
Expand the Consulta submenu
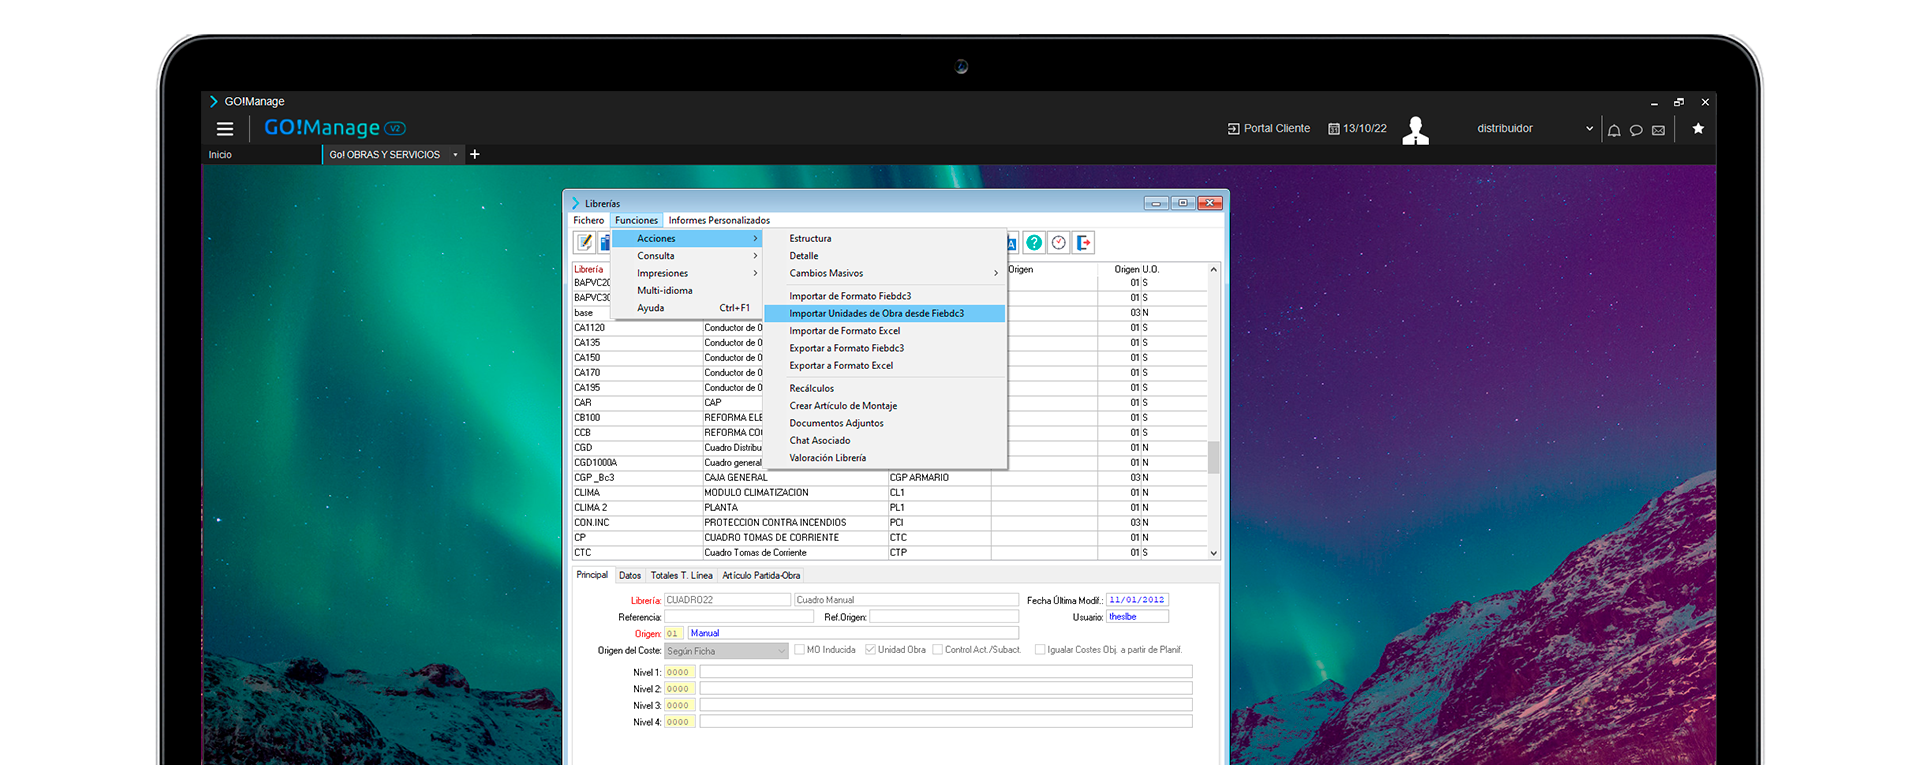[x=687, y=256]
